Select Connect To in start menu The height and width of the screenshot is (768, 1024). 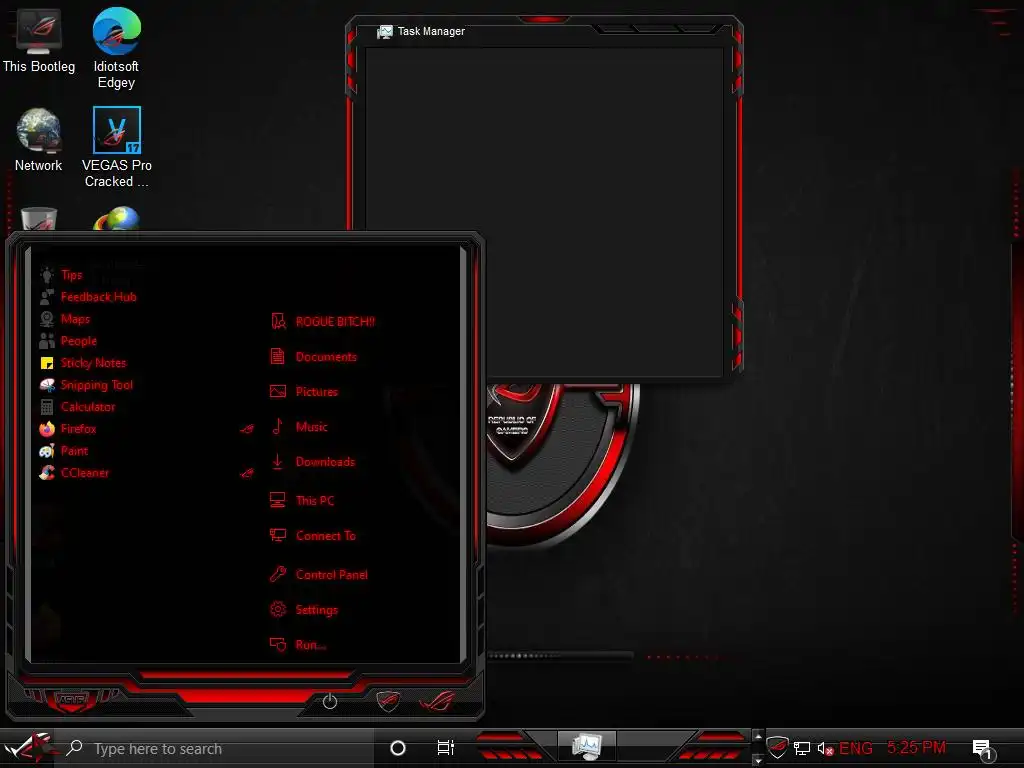[313, 536]
